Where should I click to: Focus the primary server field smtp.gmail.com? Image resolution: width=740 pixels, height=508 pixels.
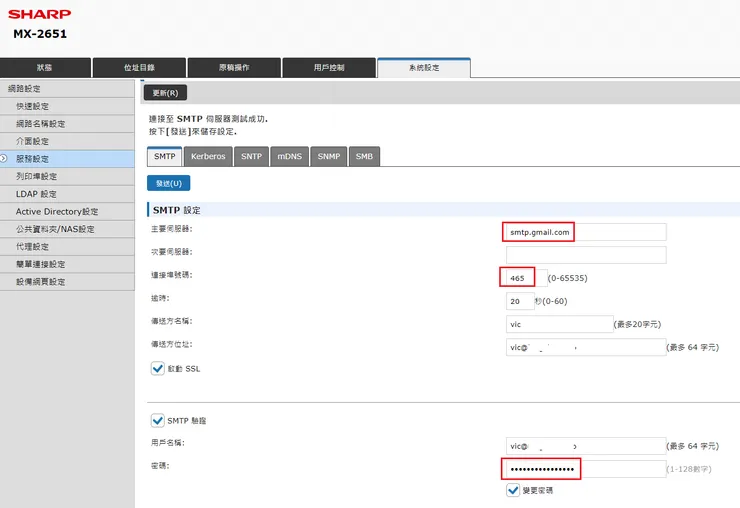[586, 232]
